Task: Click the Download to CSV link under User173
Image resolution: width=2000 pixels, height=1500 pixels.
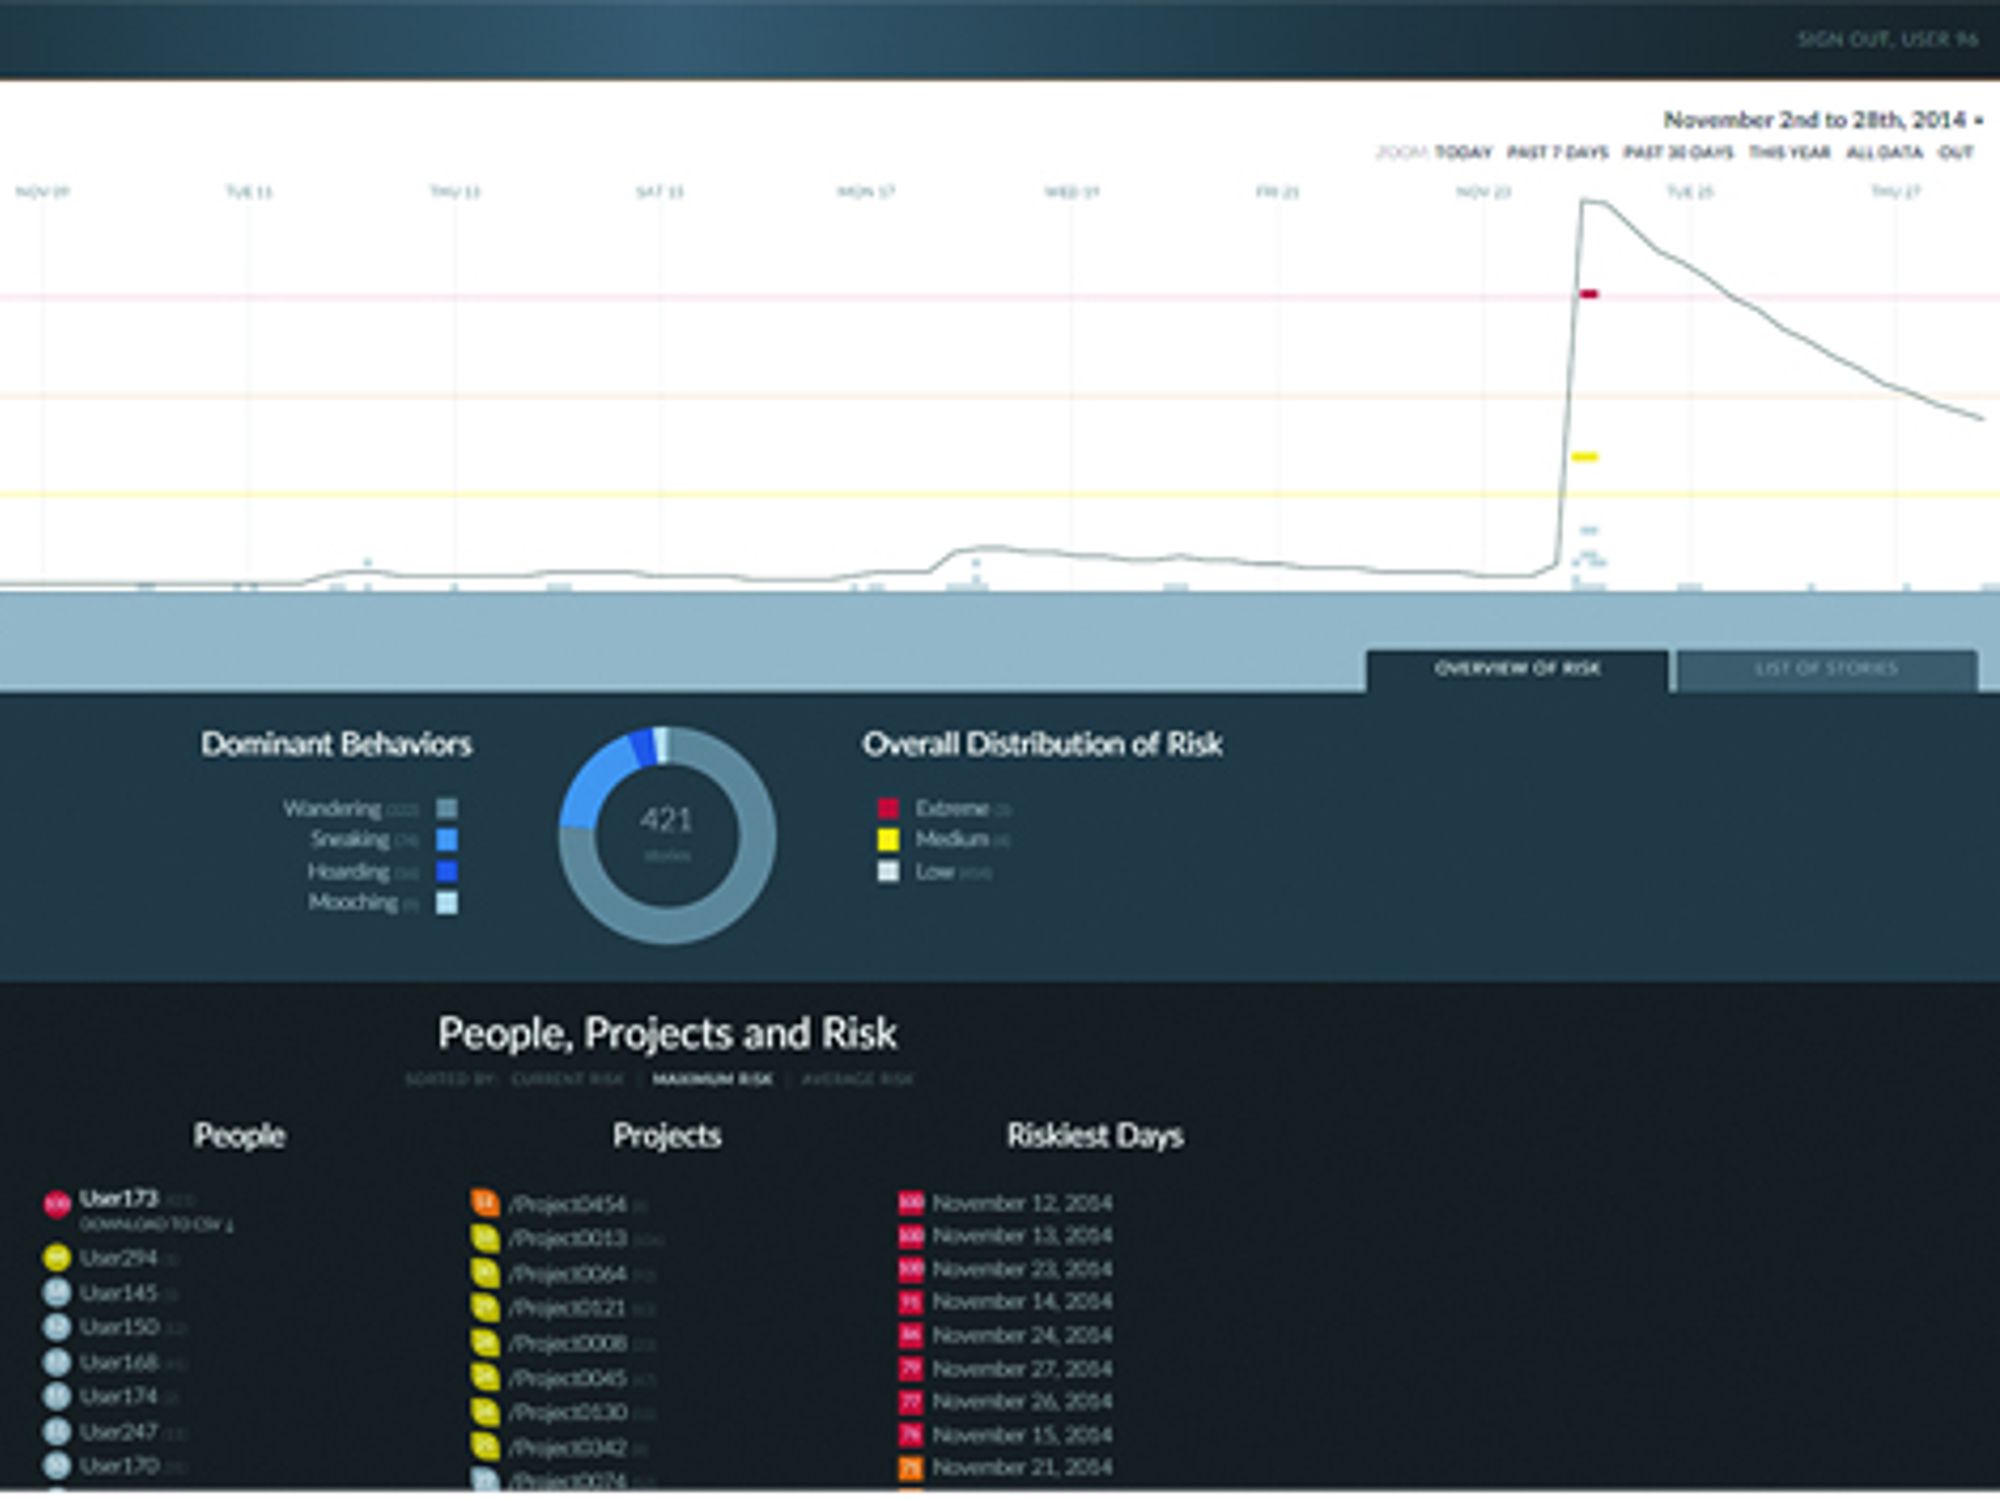Action: click(x=157, y=1226)
